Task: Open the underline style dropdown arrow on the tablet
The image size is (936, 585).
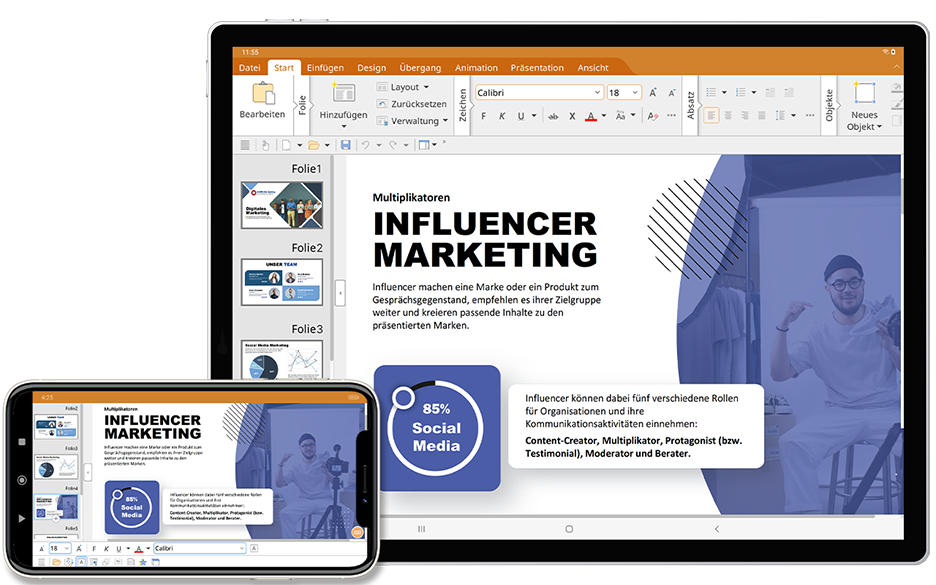Action: [x=534, y=116]
